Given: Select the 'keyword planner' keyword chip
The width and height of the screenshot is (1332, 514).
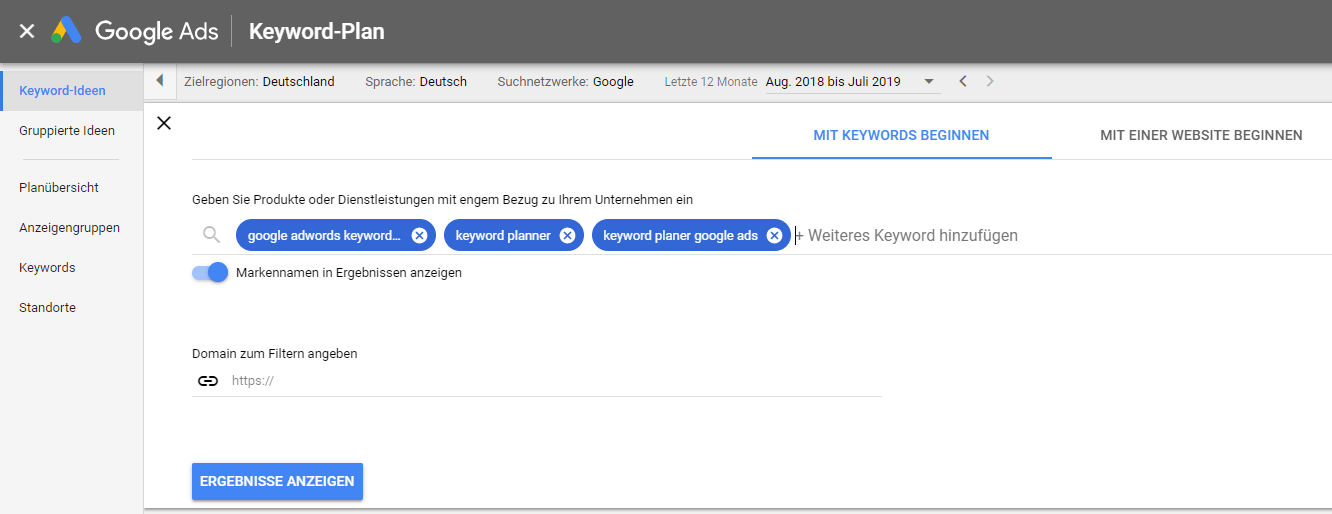Looking at the screenshot, I should (x=503, y=235).
